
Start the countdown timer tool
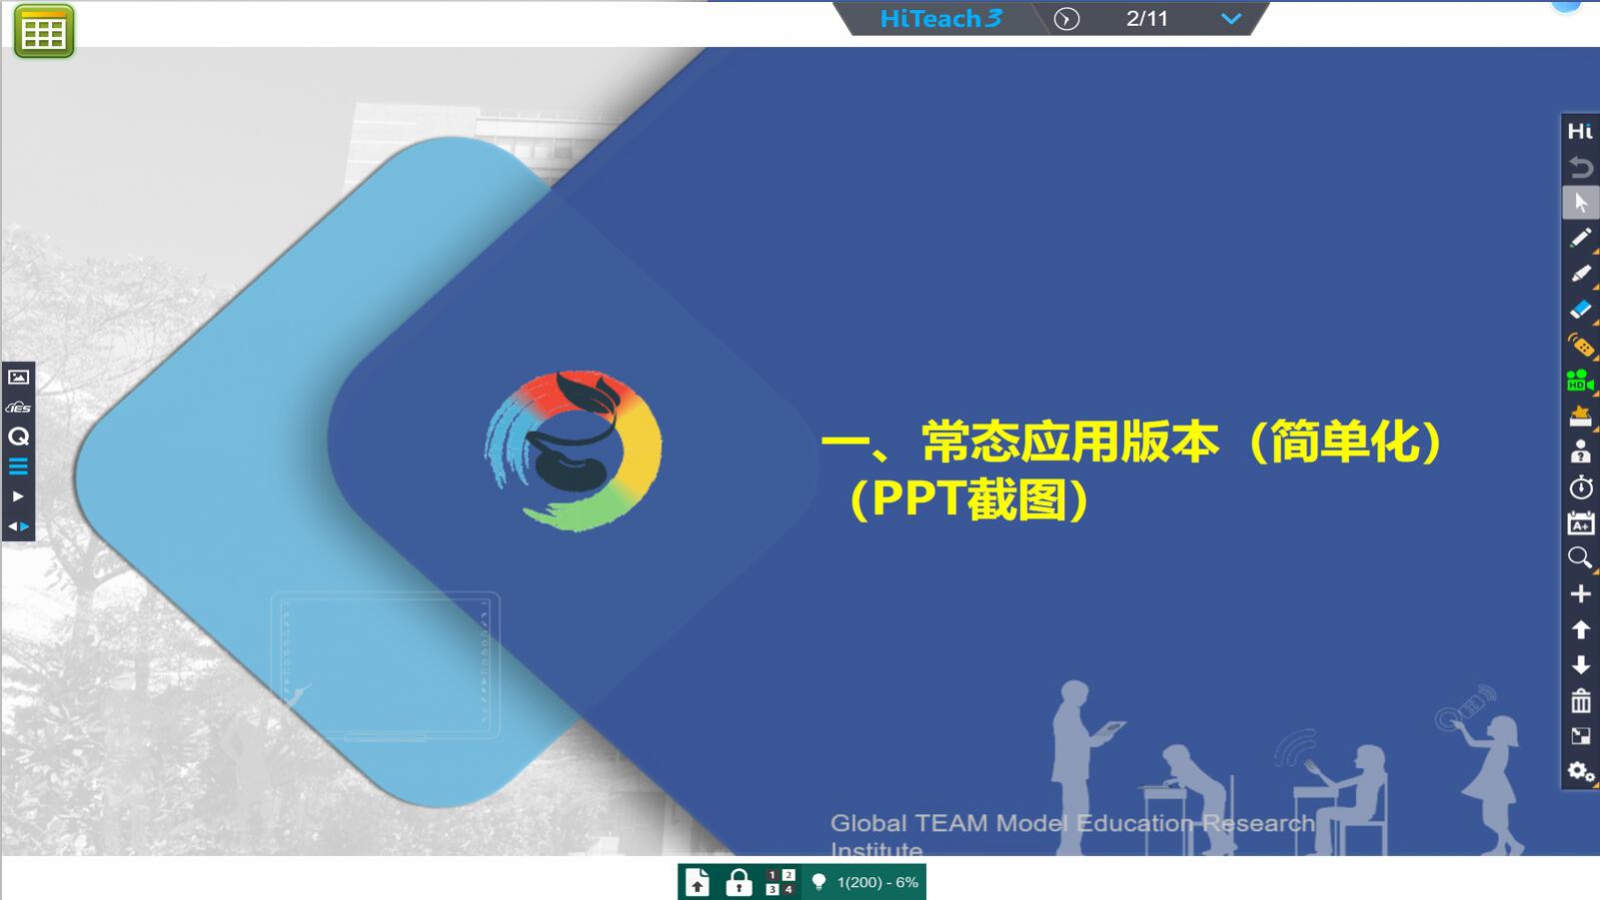click(1580, 488)
